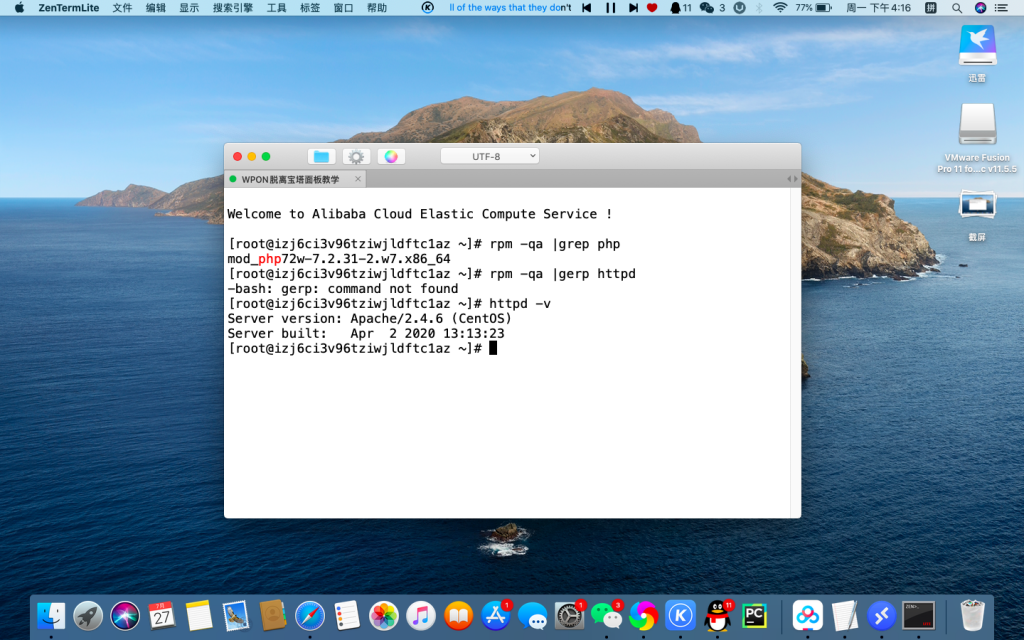Open QQ penguin icon in the Dock
The width and height of the screenshot is (1024, 640).
717,614
